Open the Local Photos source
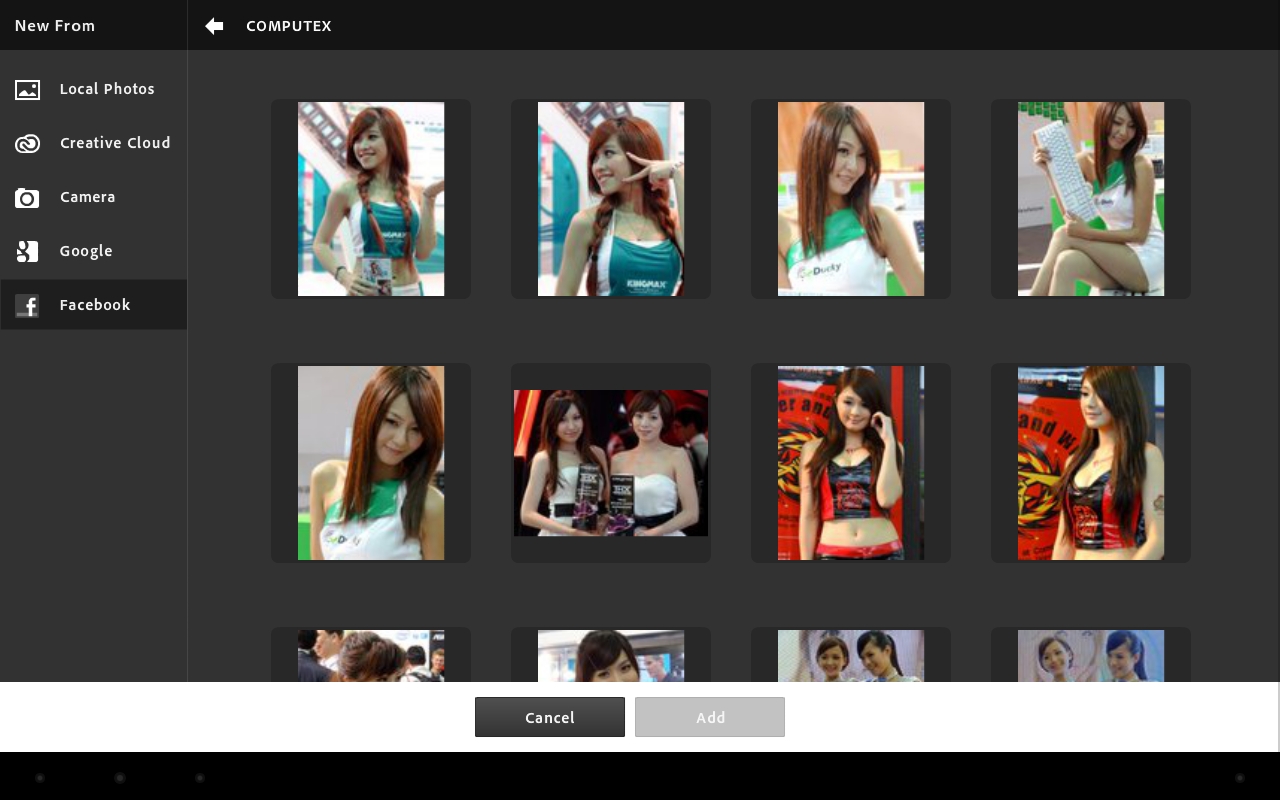The height and width of the screenshot is (800, 1280). tap(107, 89)
